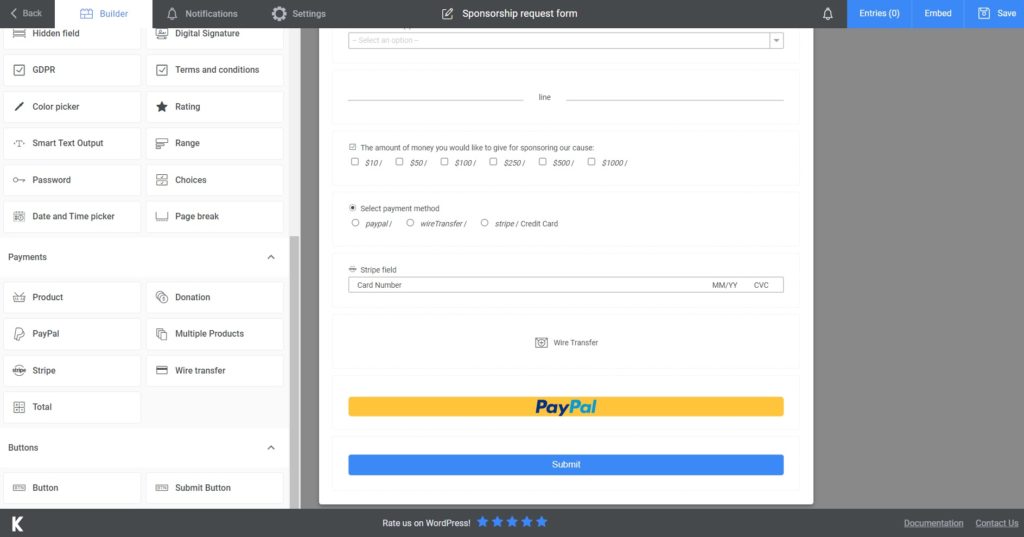Click the blue Submit button in form
This screenshot has width=1024, height=537.
(x=566, y=464)
